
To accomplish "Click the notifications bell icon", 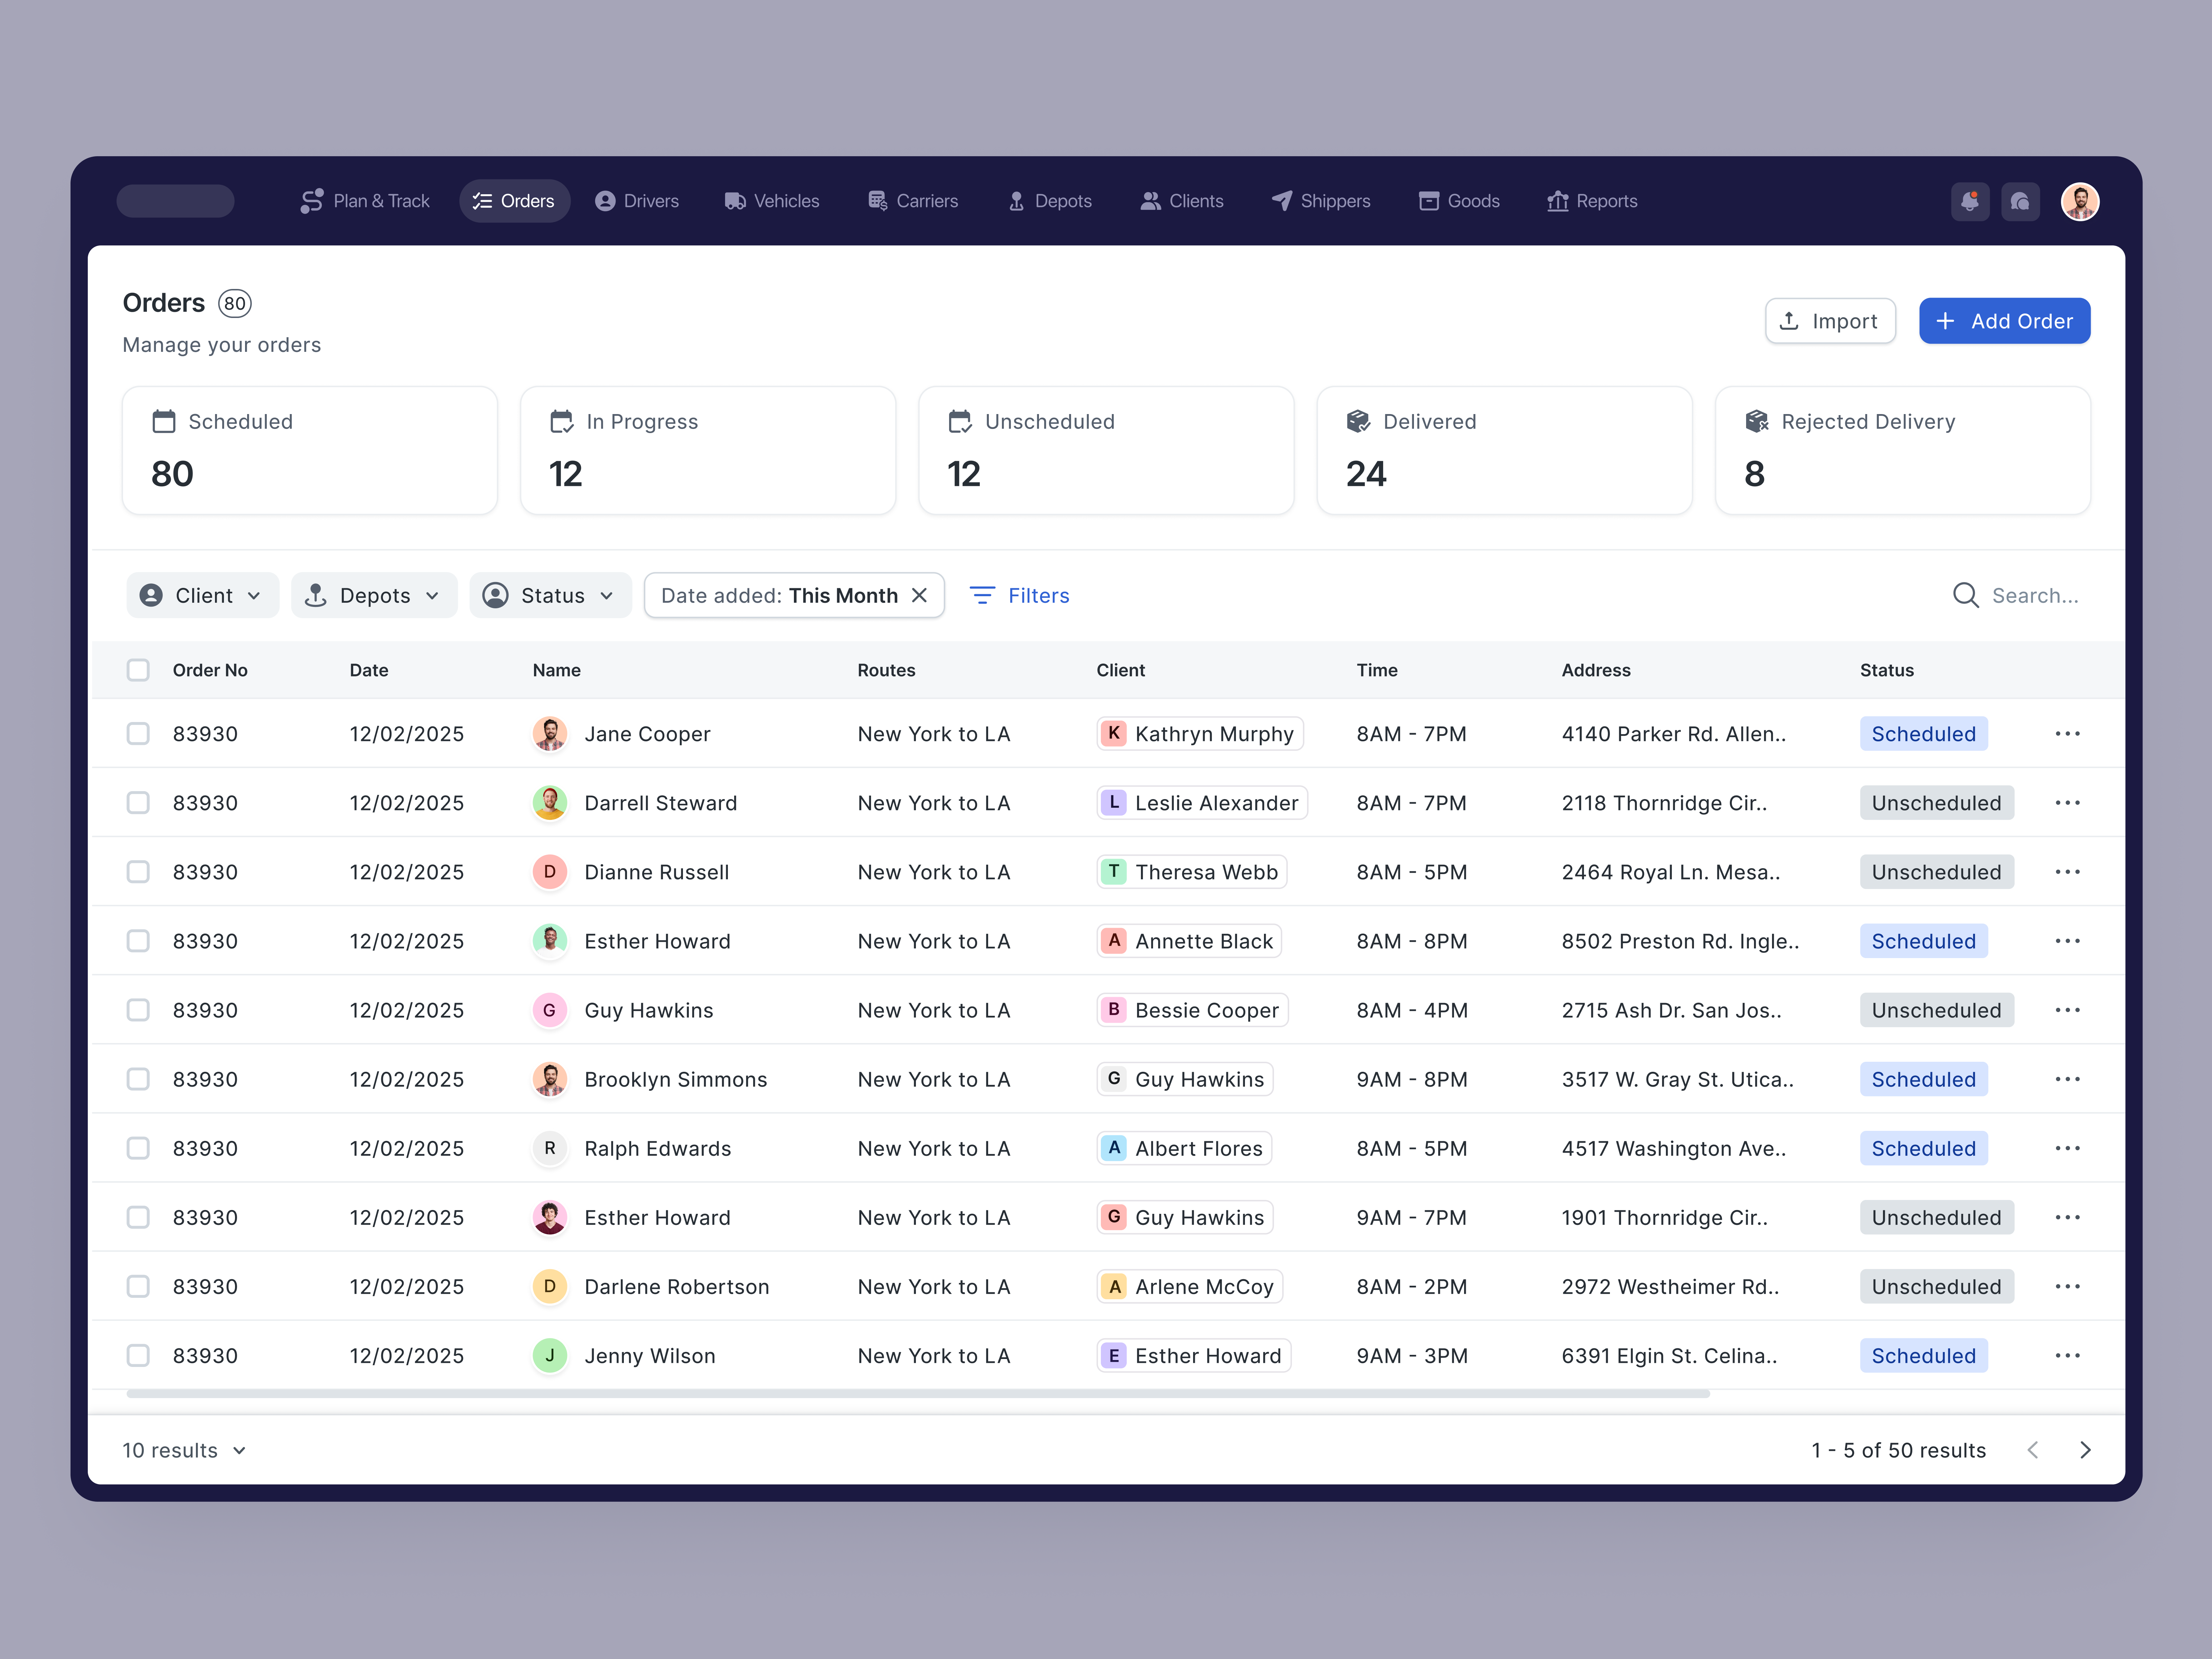I will [1970, 201].
